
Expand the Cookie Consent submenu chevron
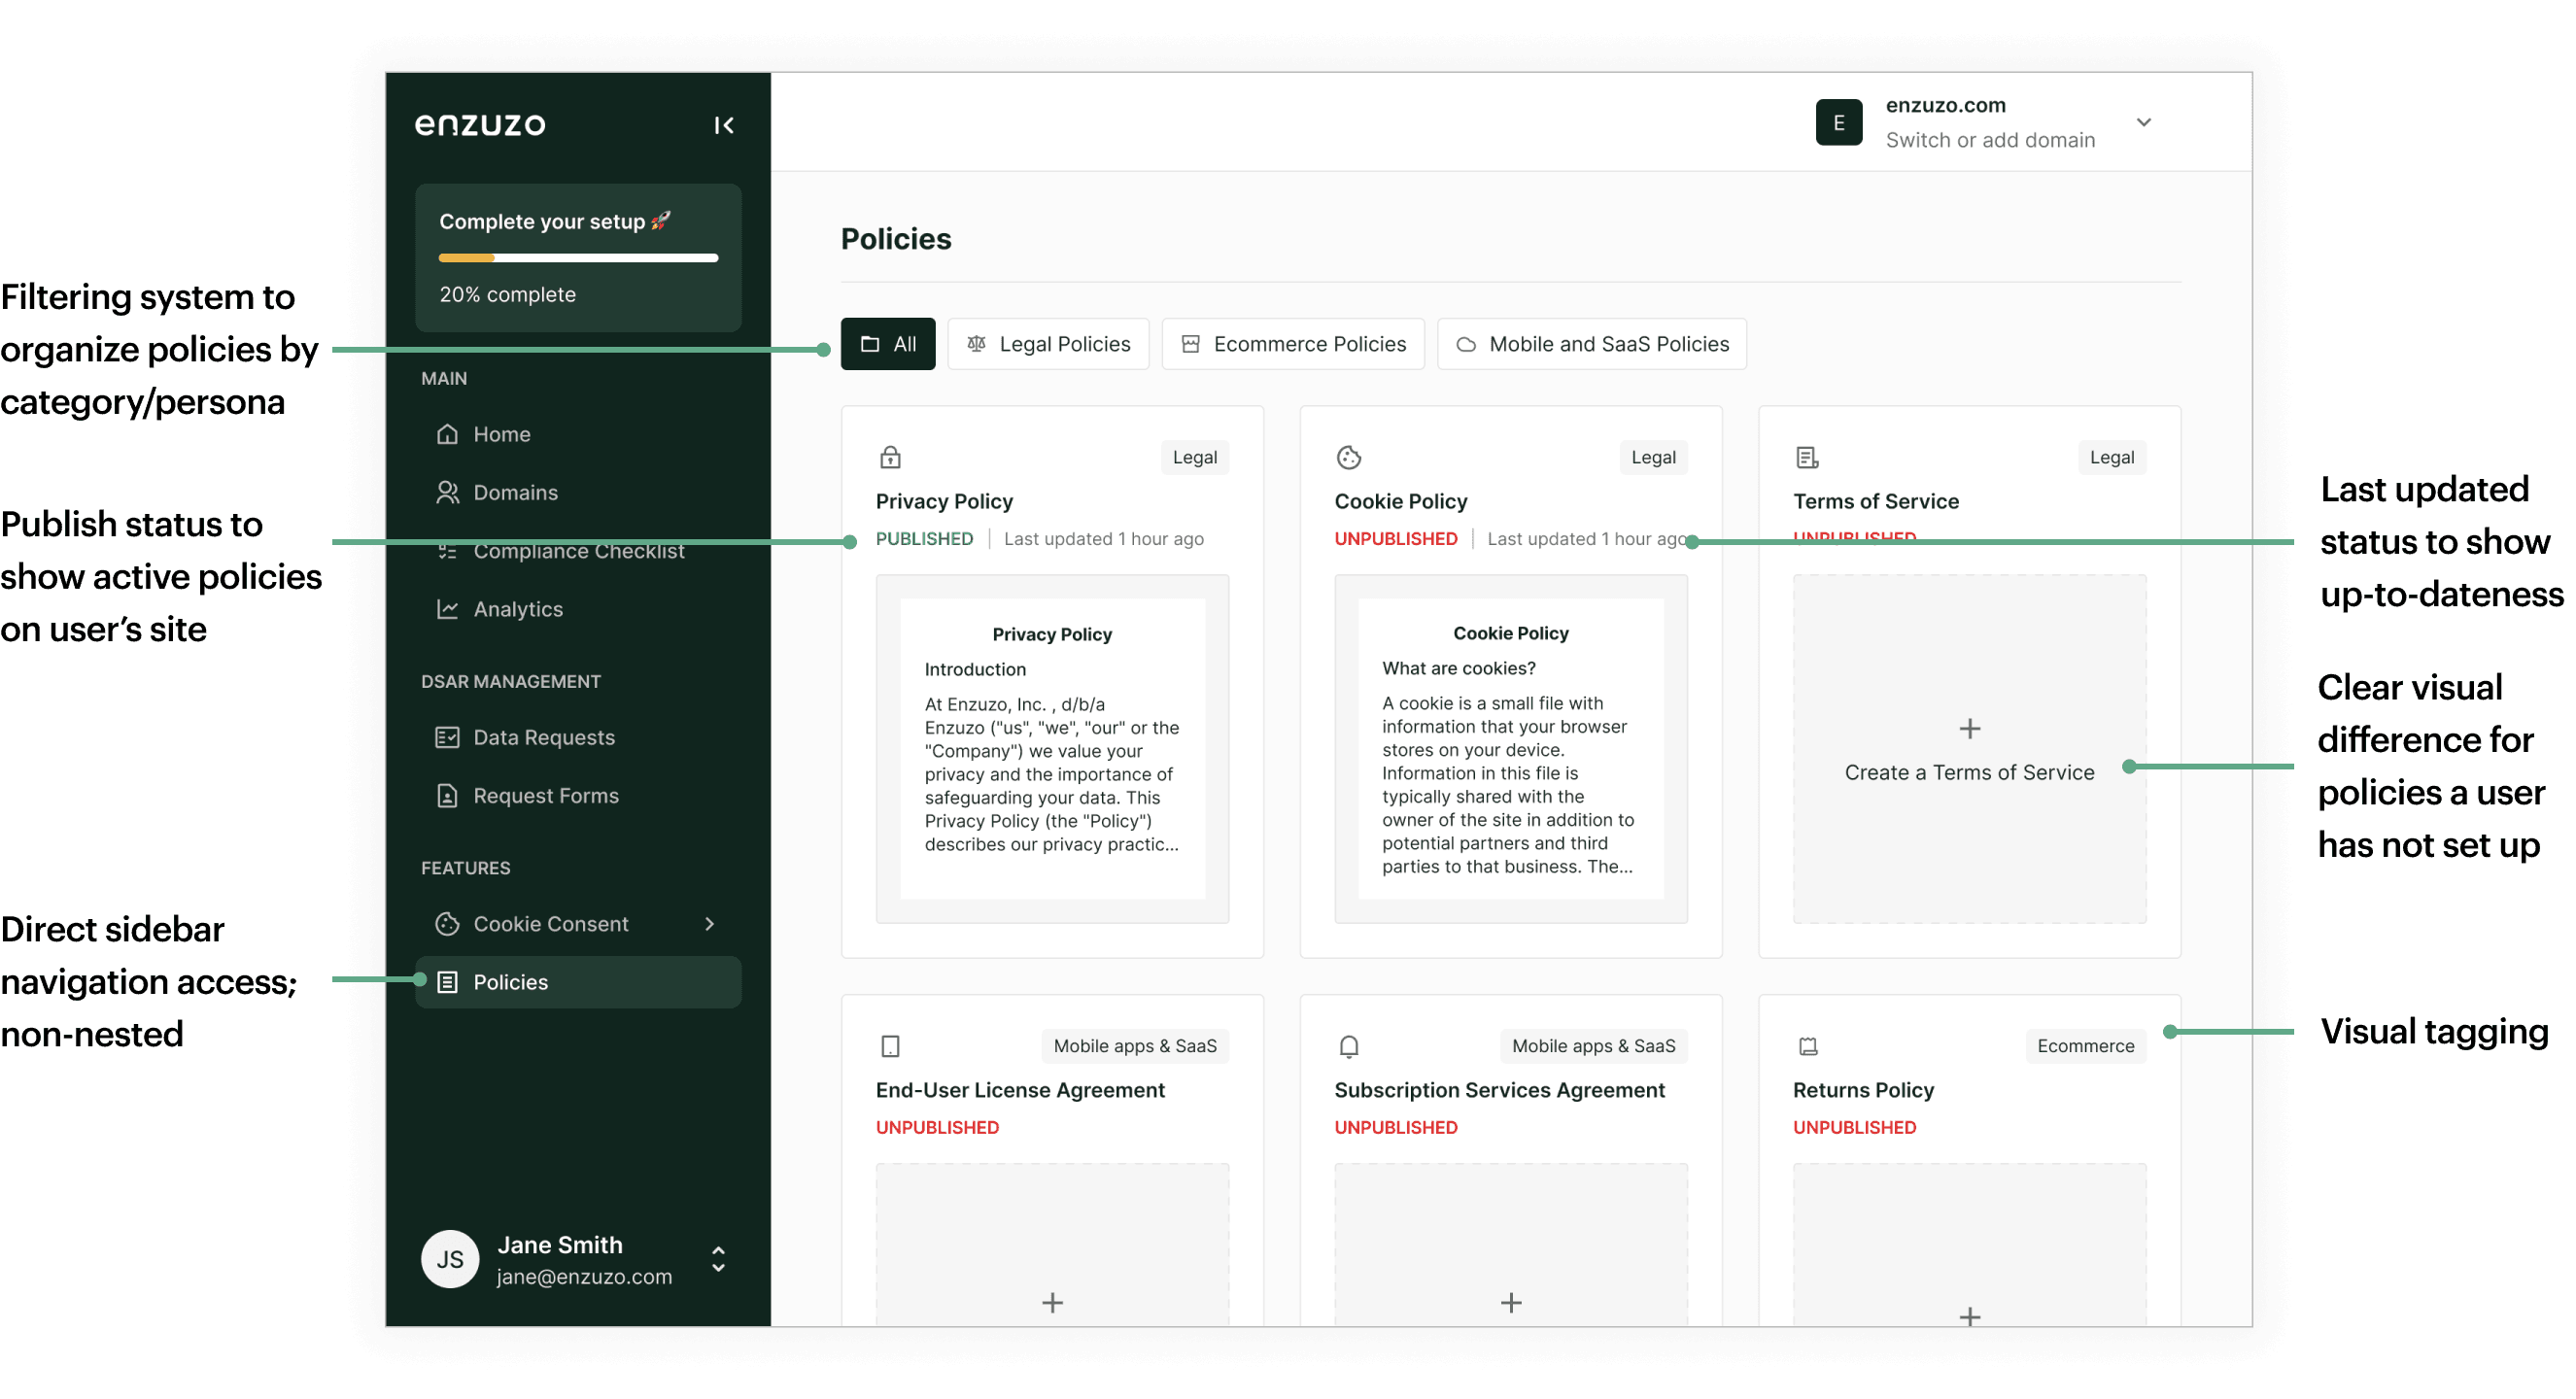[710, 924]
